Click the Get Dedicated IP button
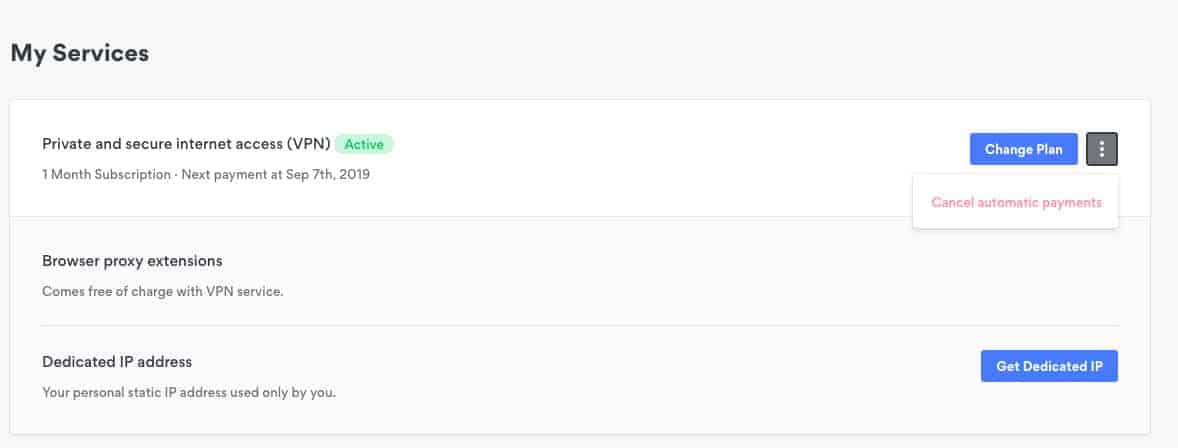The width and height of the screenshot is (1178, 448). pyautogui.click(x=1049, y=366)
